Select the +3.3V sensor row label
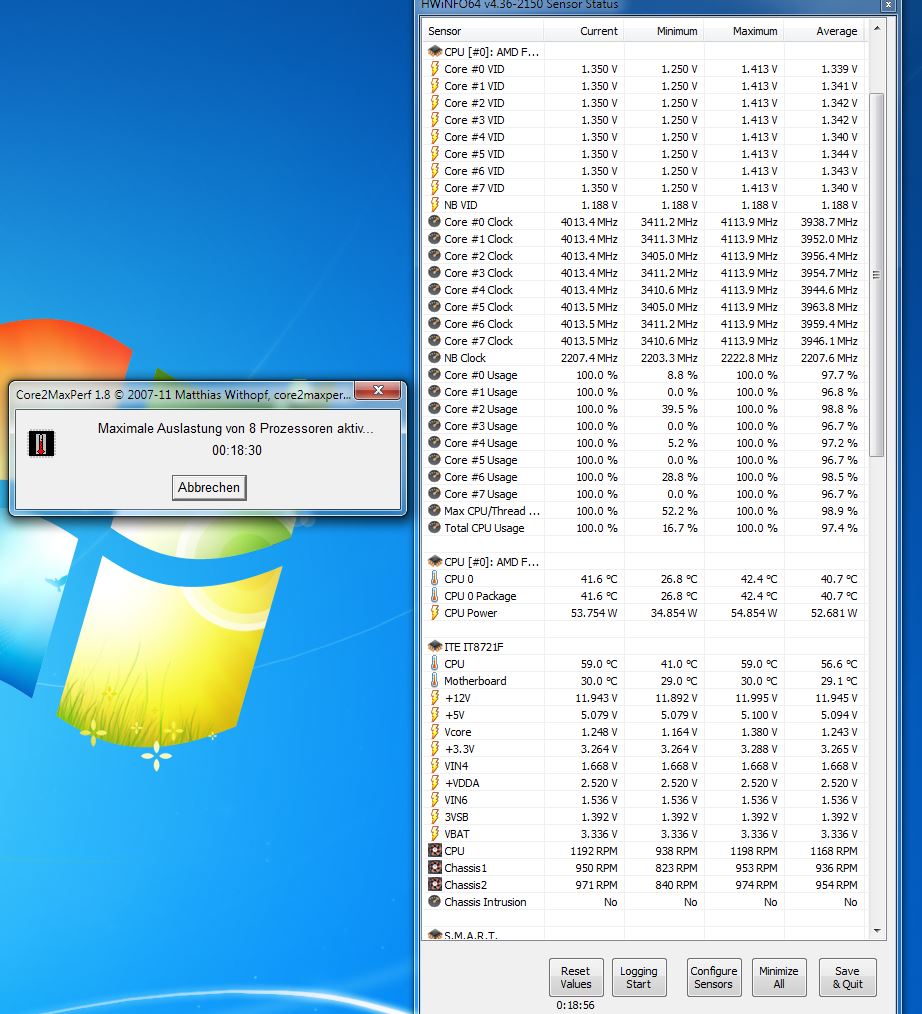The width and height of the screenshot is (922, 1014). click(x=459, y=749)
